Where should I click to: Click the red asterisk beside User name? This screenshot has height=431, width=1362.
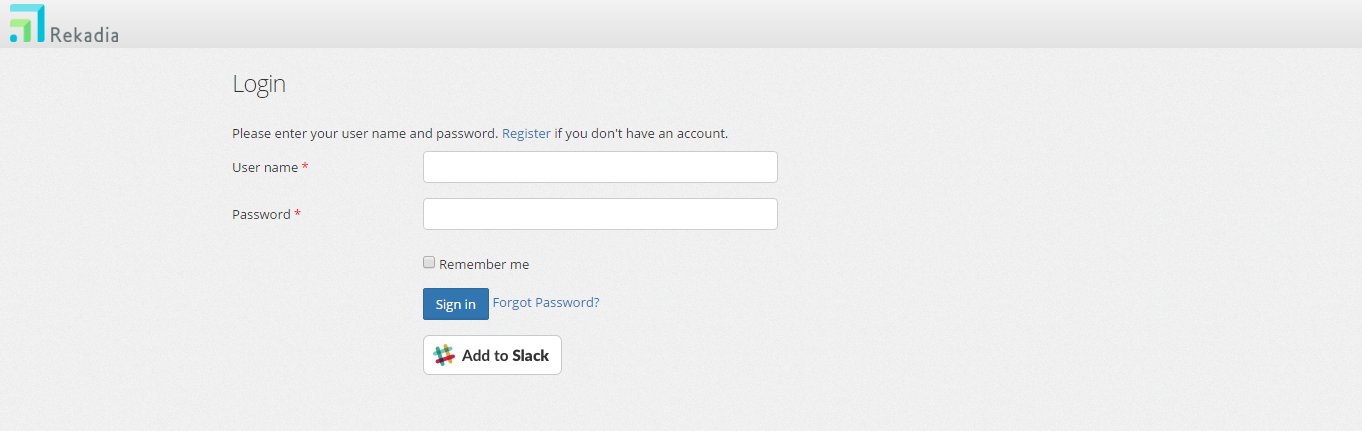click(x=305, y=167)
